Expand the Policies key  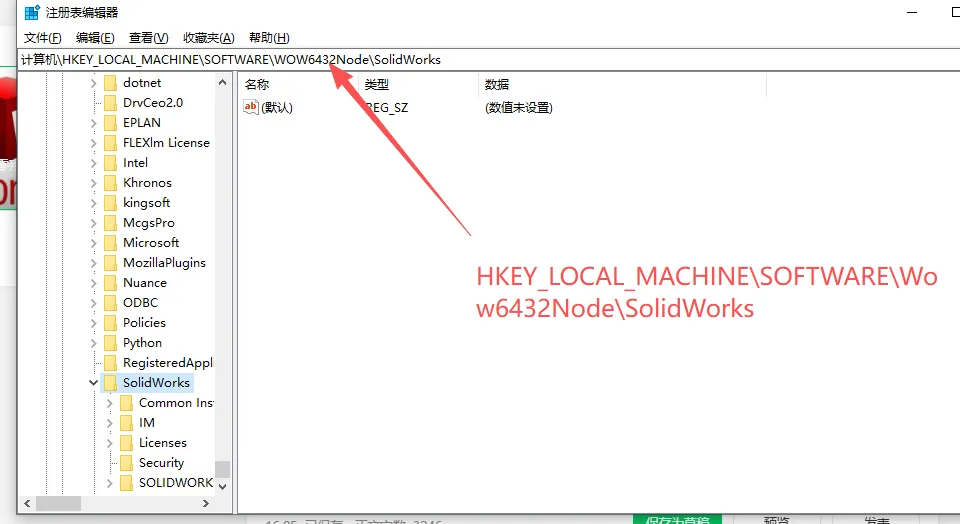93,323
